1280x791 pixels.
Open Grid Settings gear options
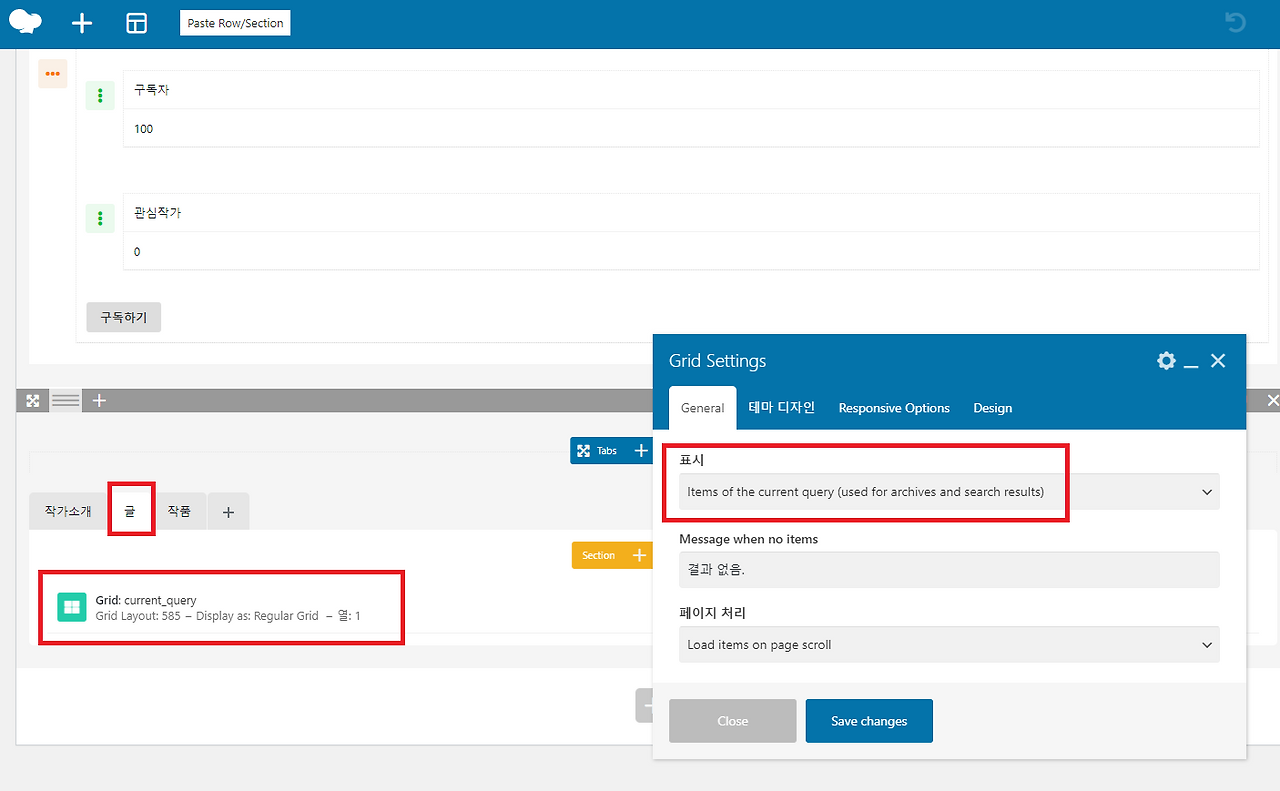[x=1166, y=361]
